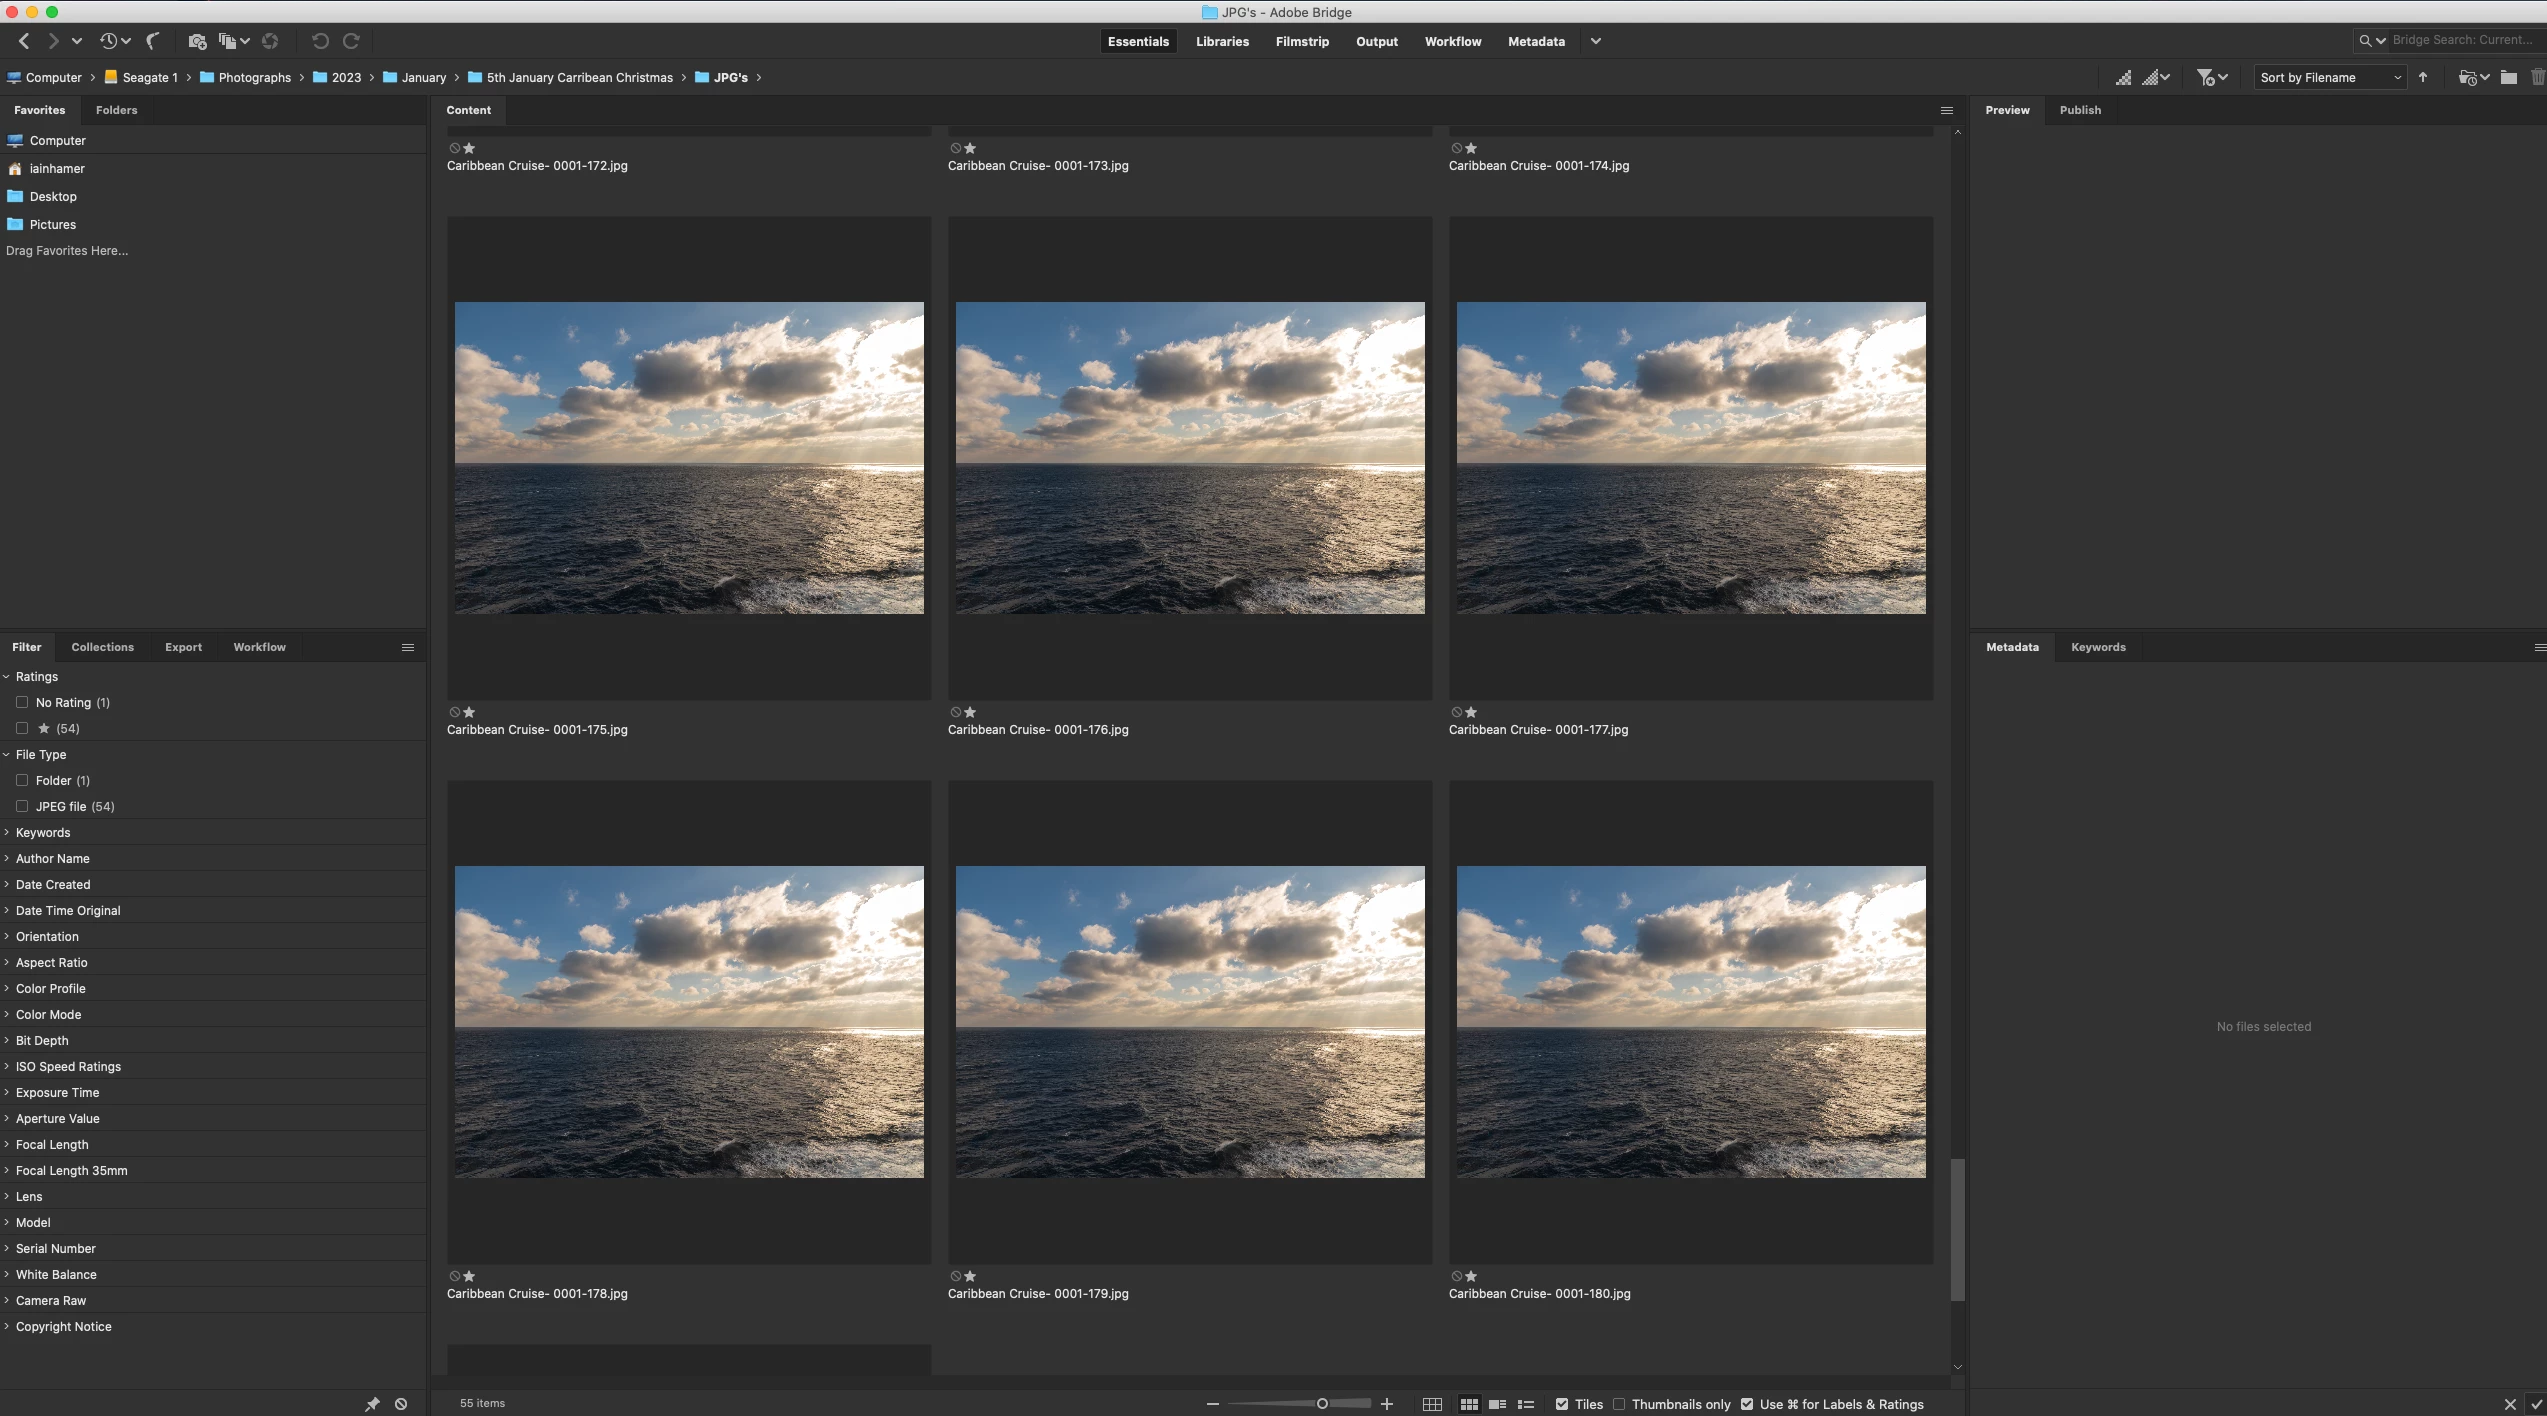
Task: Expand the Keywords filter section
Action: click(x=43, y=832)
